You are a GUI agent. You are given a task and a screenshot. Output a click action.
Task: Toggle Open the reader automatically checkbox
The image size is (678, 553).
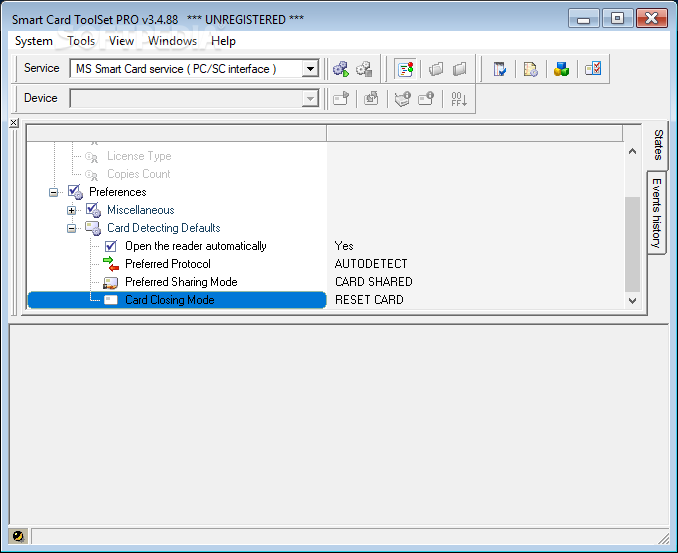tap(111, 246)
